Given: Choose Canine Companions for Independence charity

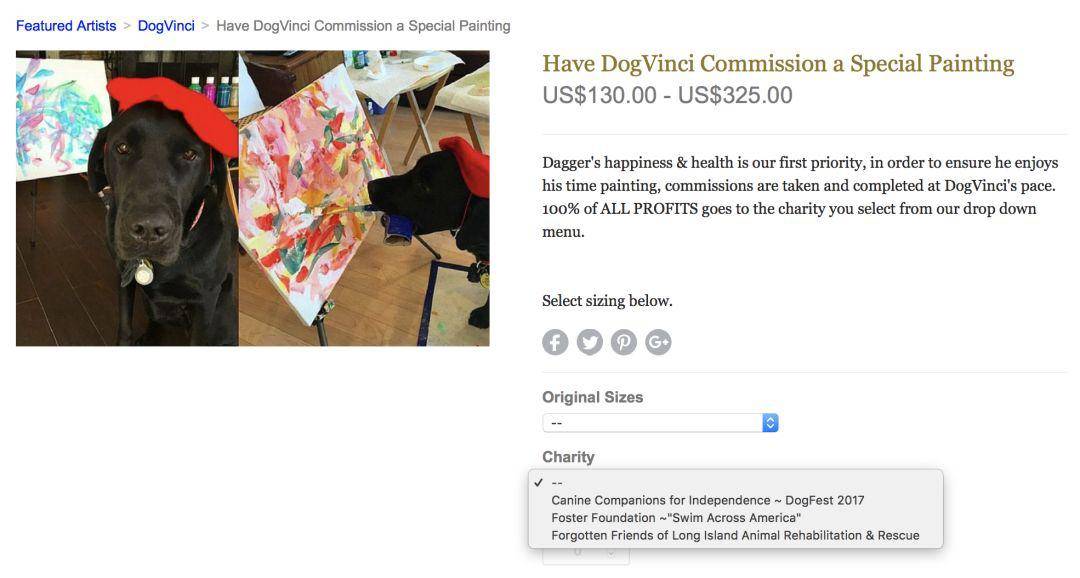Looking at the screenshot, I should click(x=707, y=501).
